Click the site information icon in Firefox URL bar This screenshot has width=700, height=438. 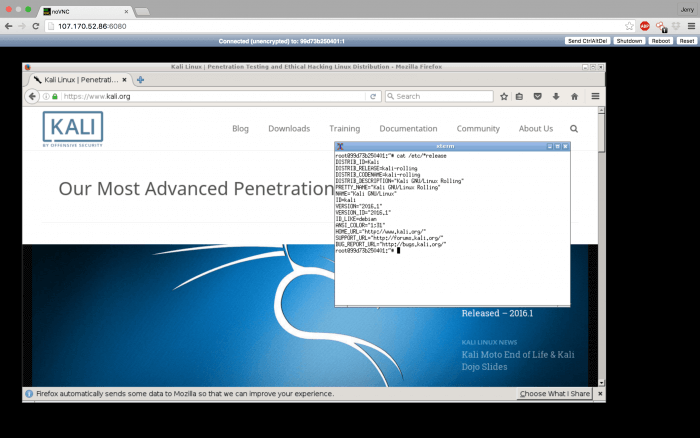pos(46,96)
